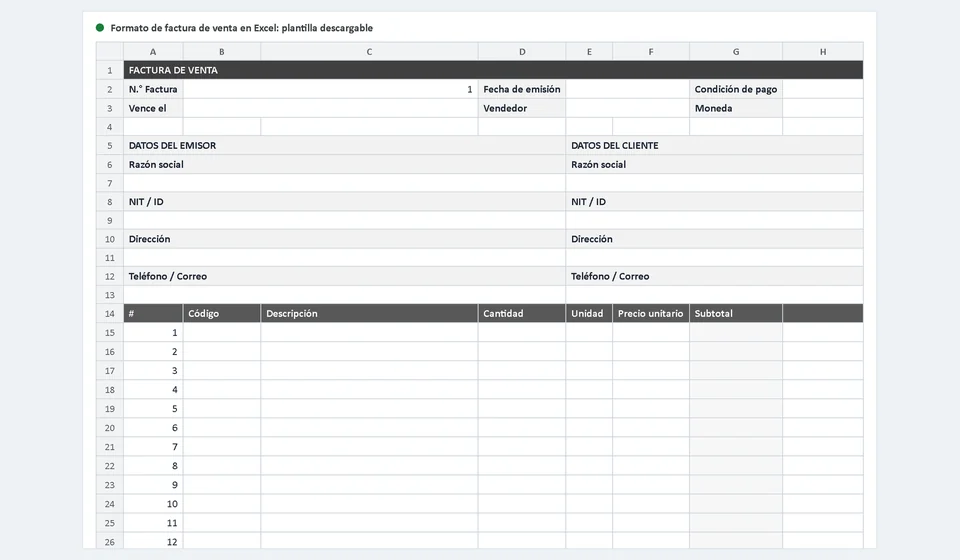Select row 7 header
Image resolution: width=960 pixels, height=560 pixels.
[x=110, y=184]
